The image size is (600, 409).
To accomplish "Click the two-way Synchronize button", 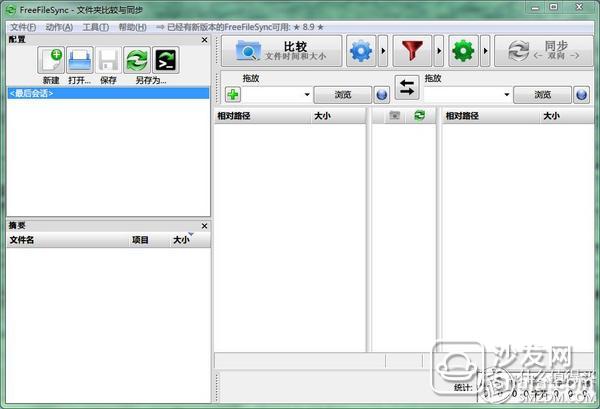I will coord(544,51).
